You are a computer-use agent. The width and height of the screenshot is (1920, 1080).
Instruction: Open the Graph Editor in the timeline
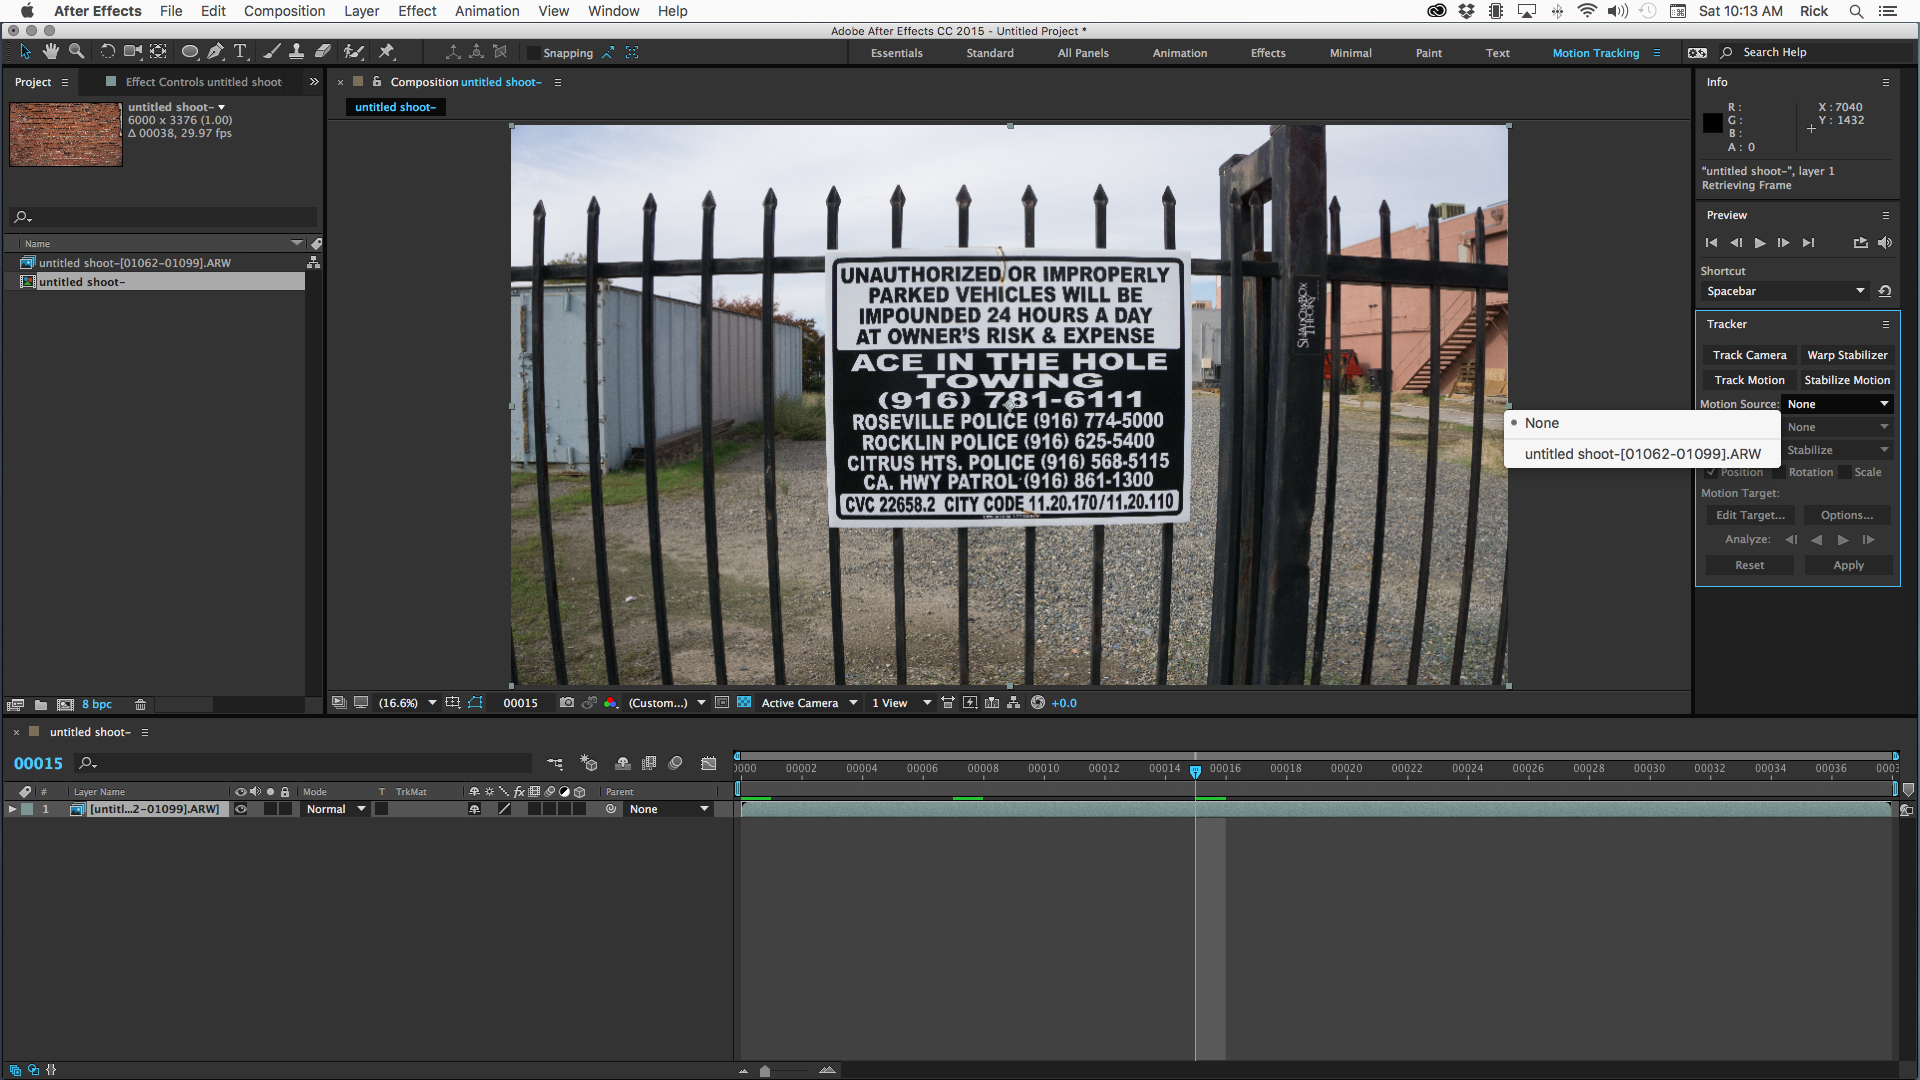coord(709,764)
